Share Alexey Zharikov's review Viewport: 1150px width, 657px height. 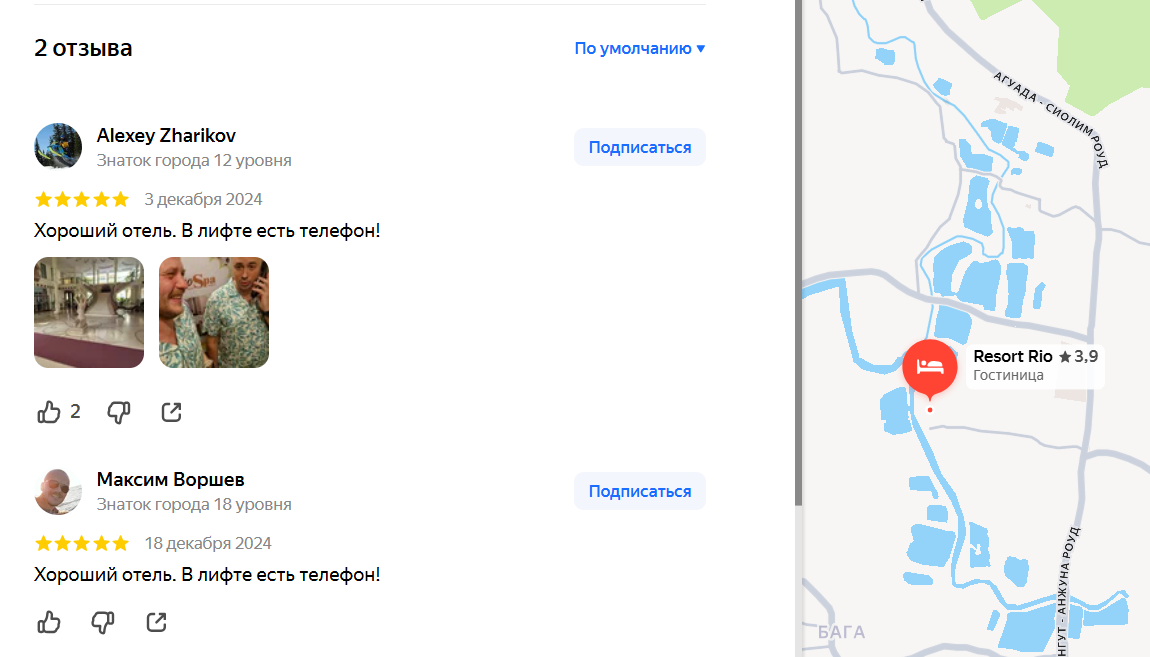pyautogui.click(x=172, y=412)
